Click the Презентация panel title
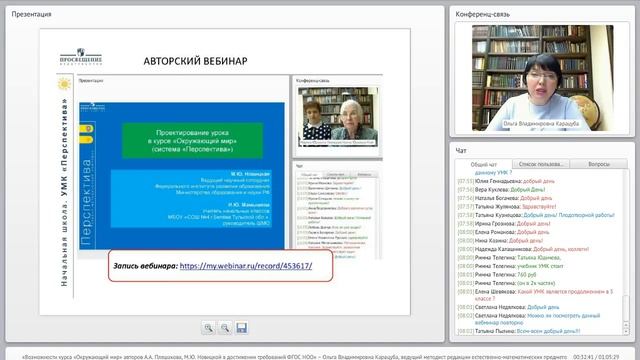The width and height of the screenshot is (640, 360). pos(31,14)
